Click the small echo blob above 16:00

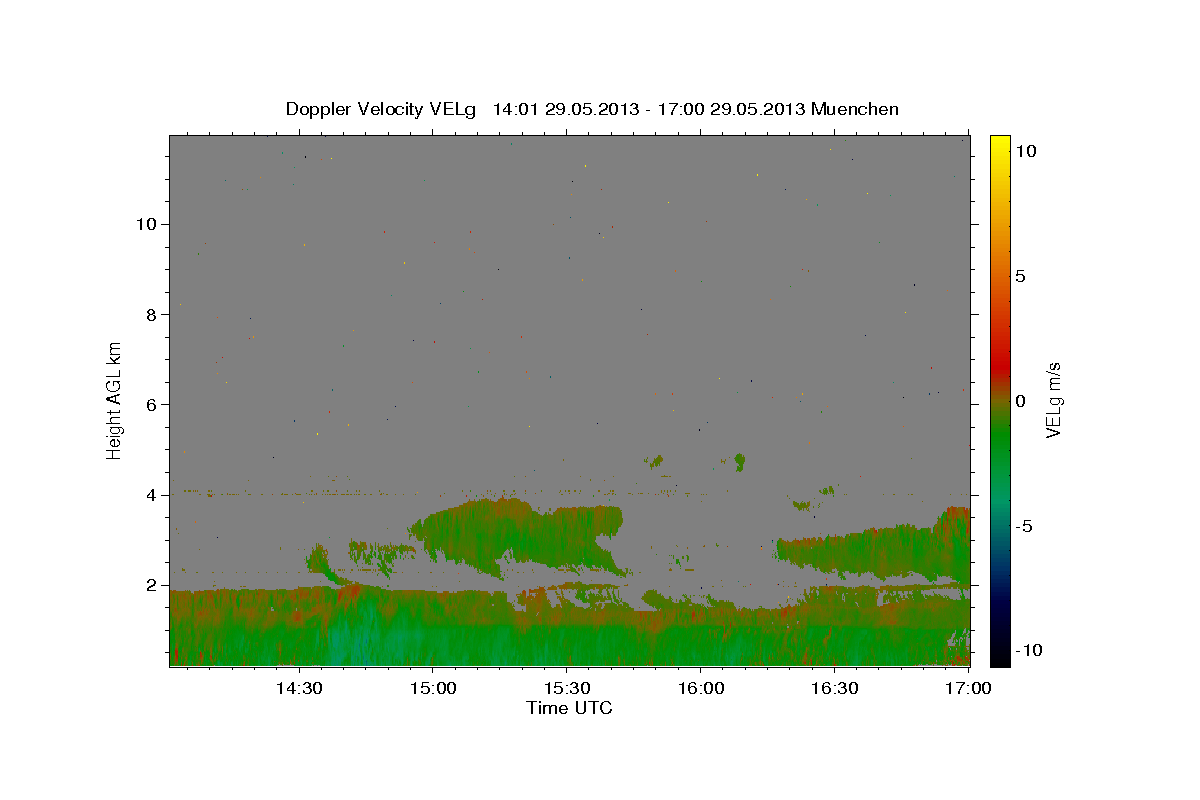(x=740, y=461)
